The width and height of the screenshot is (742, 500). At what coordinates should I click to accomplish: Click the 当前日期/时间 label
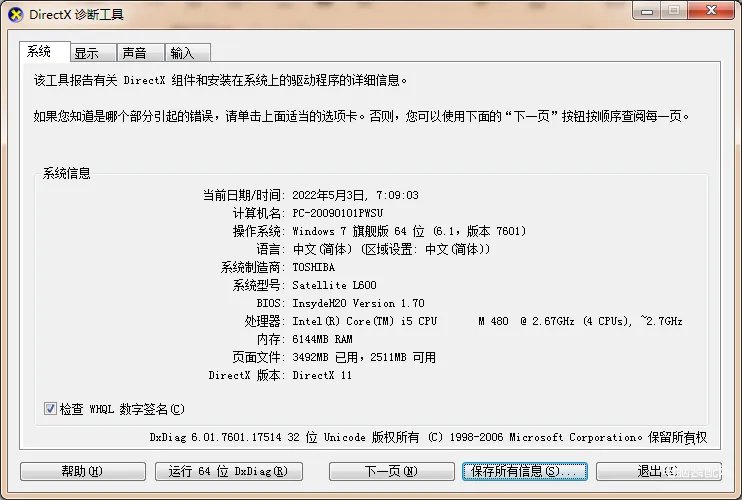(244, 195)
